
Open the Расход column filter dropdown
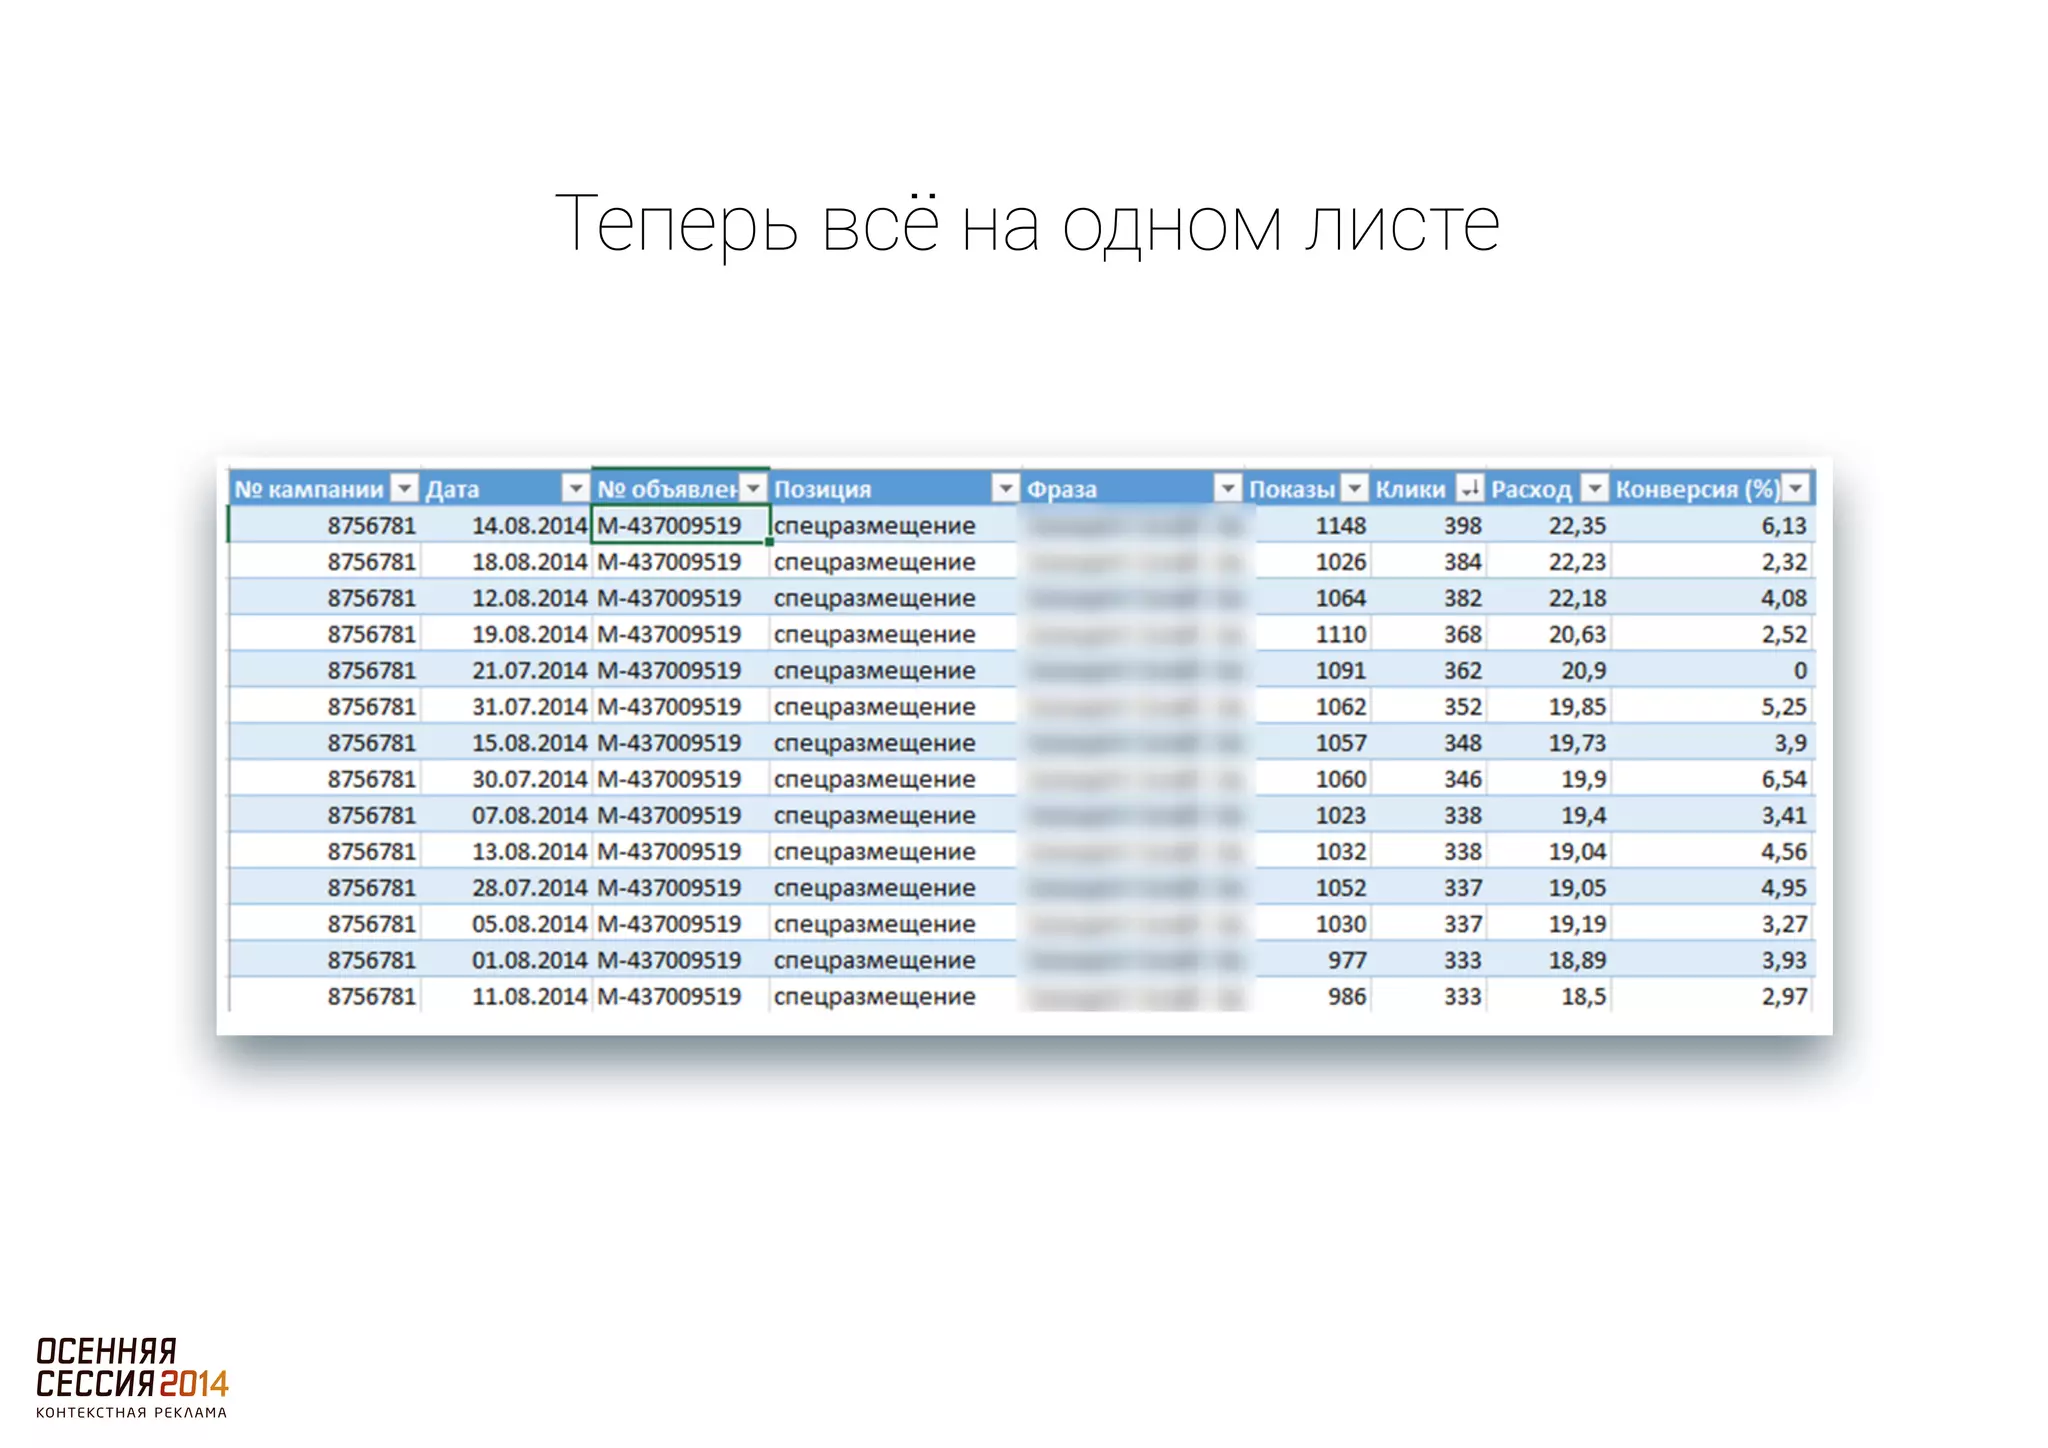click(x=1595, y=488)
